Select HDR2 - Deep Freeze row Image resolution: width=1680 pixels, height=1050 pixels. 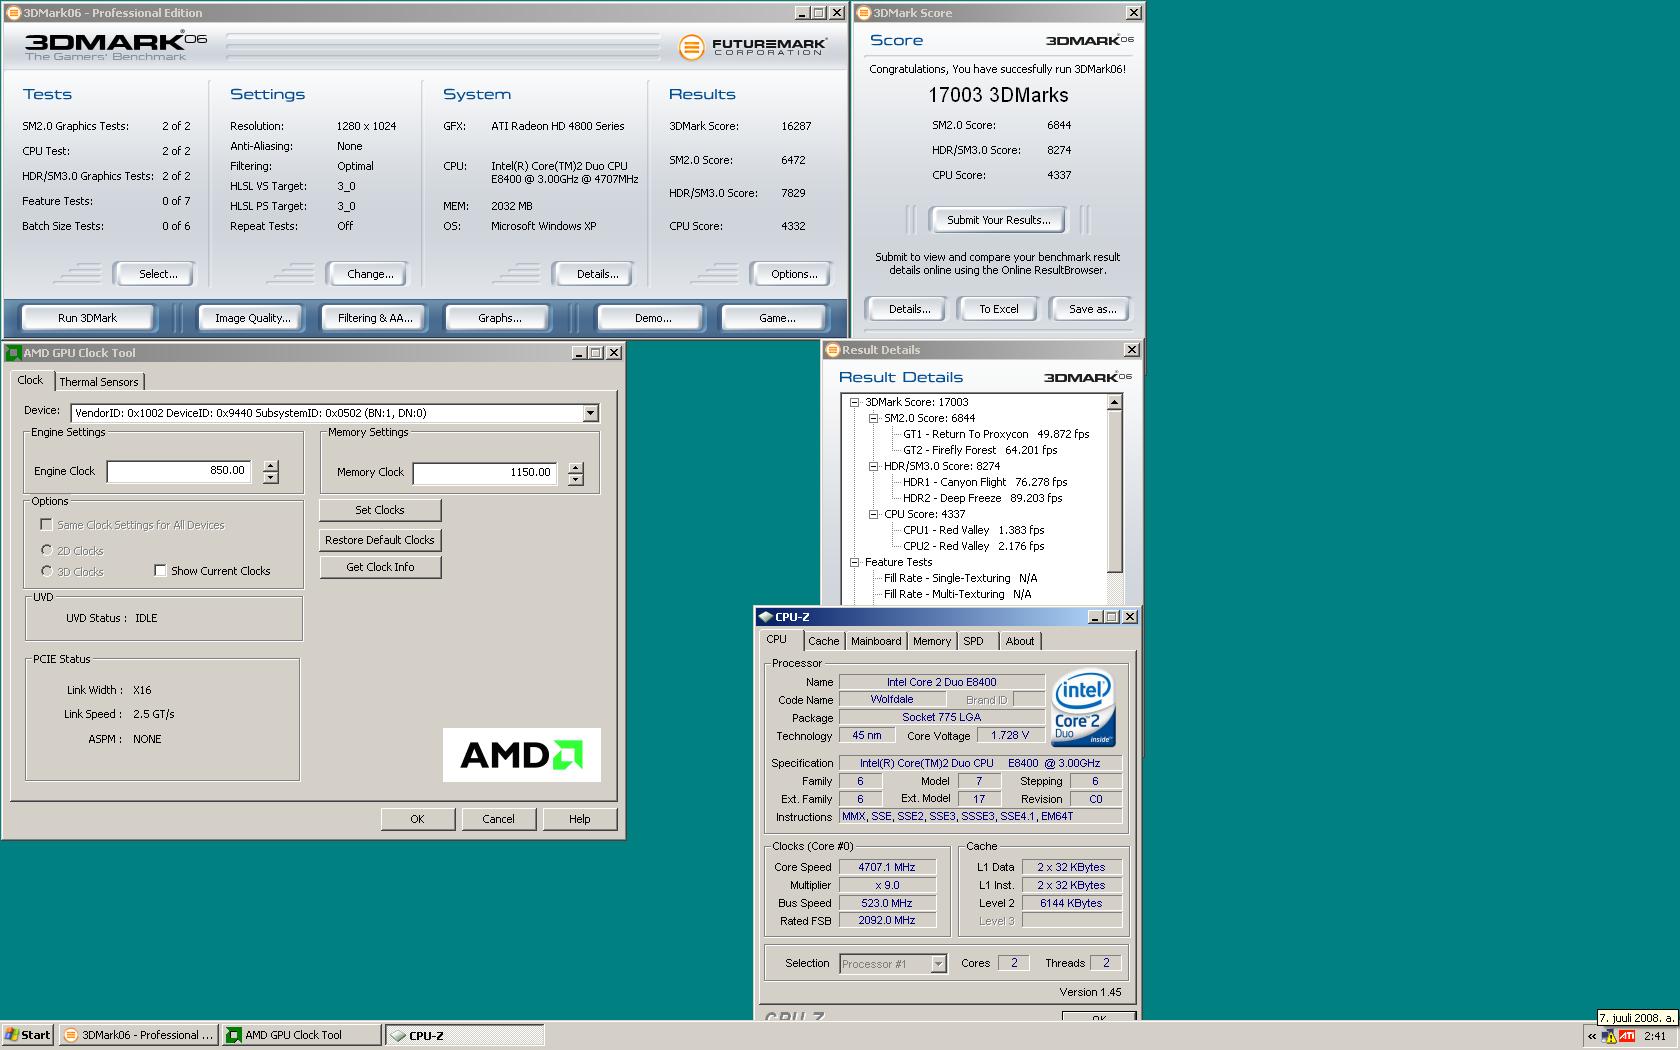coord(982,498)
